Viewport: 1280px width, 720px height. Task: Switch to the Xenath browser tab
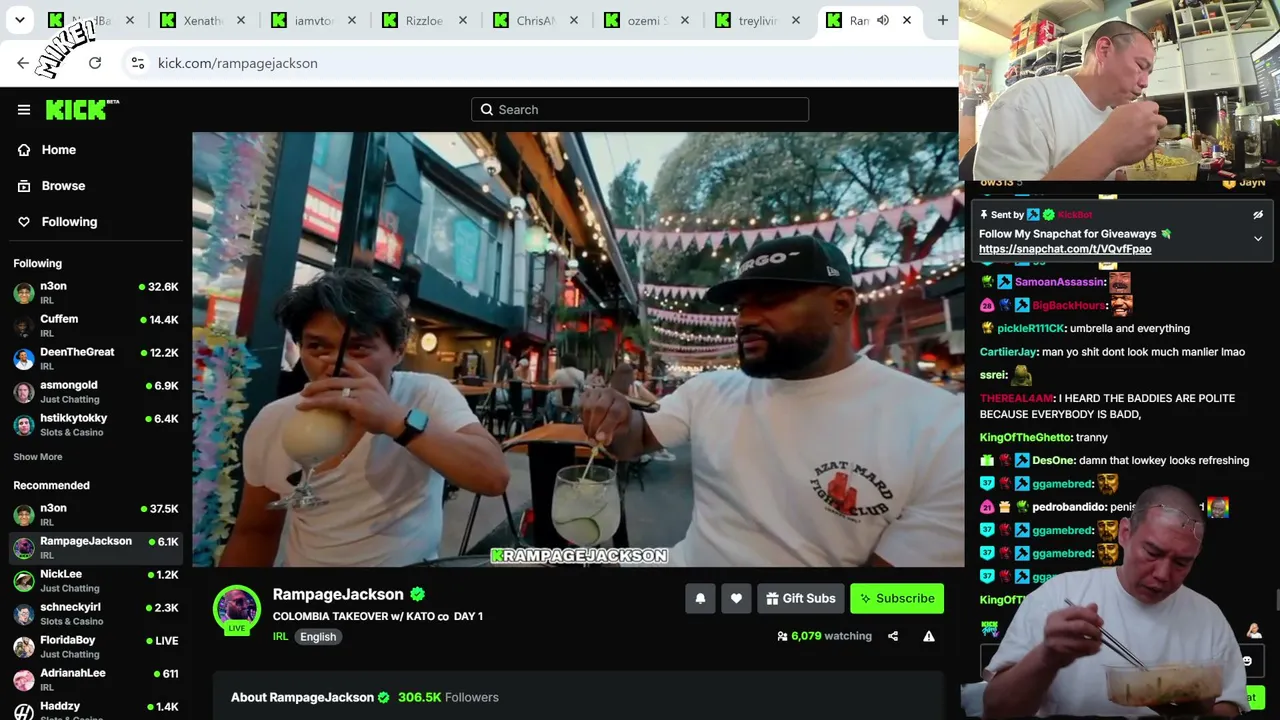pyautogui.click(x=203, y=20)
